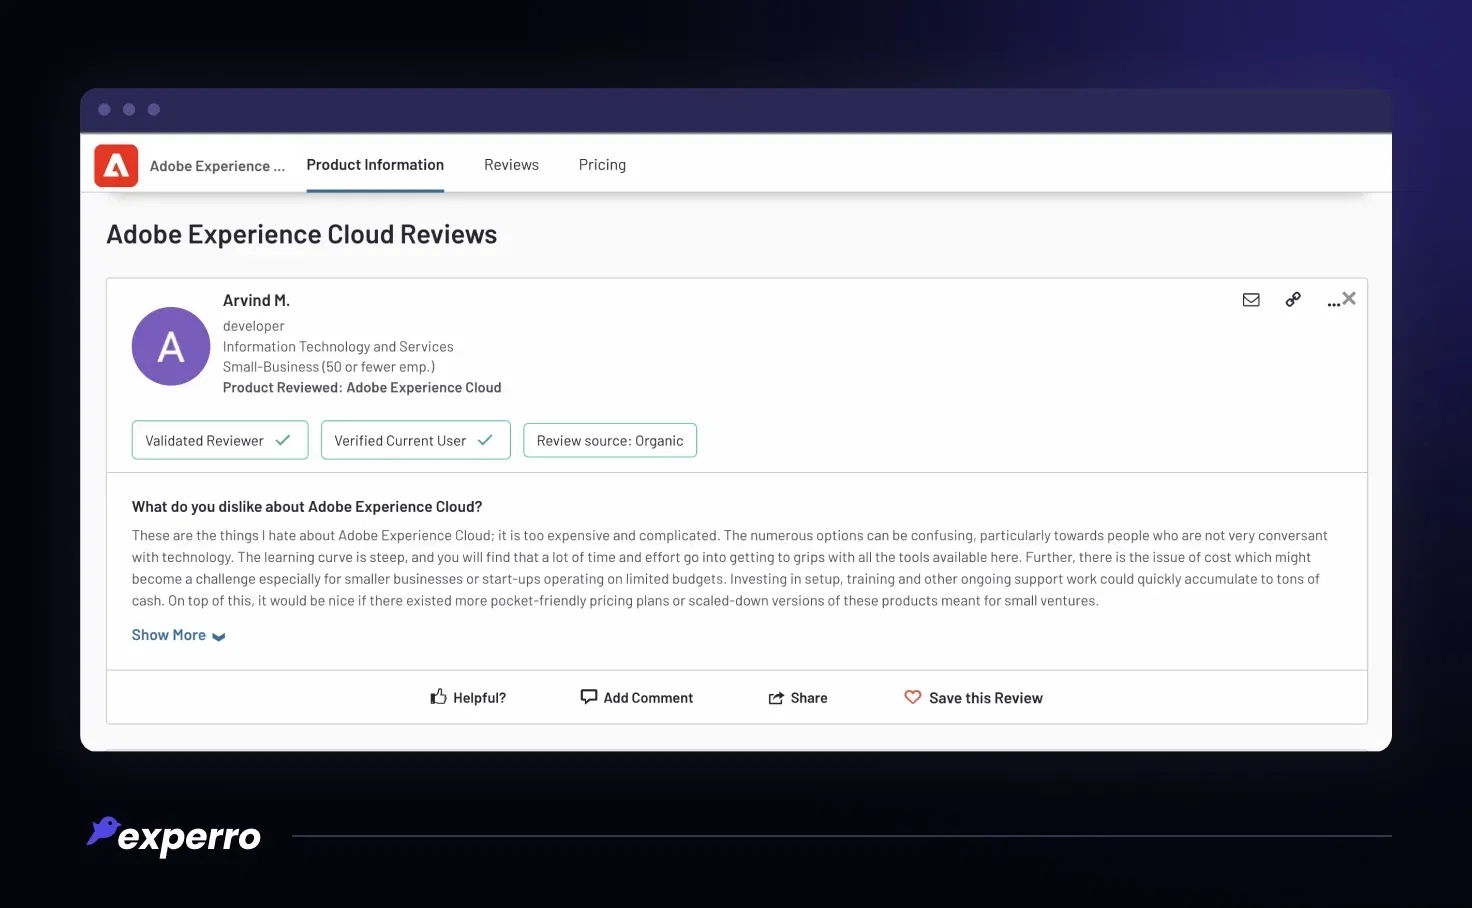The image size is (1472, 908).
Task: Click Information Technology and Services text
Action: [338, 347]
